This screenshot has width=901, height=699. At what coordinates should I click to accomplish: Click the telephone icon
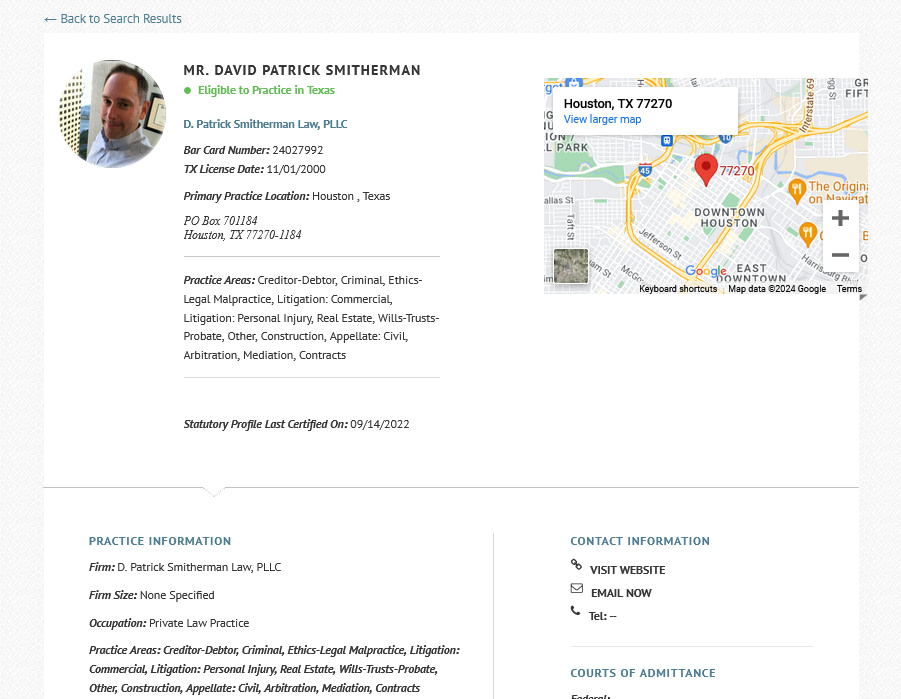click(575, 610)
